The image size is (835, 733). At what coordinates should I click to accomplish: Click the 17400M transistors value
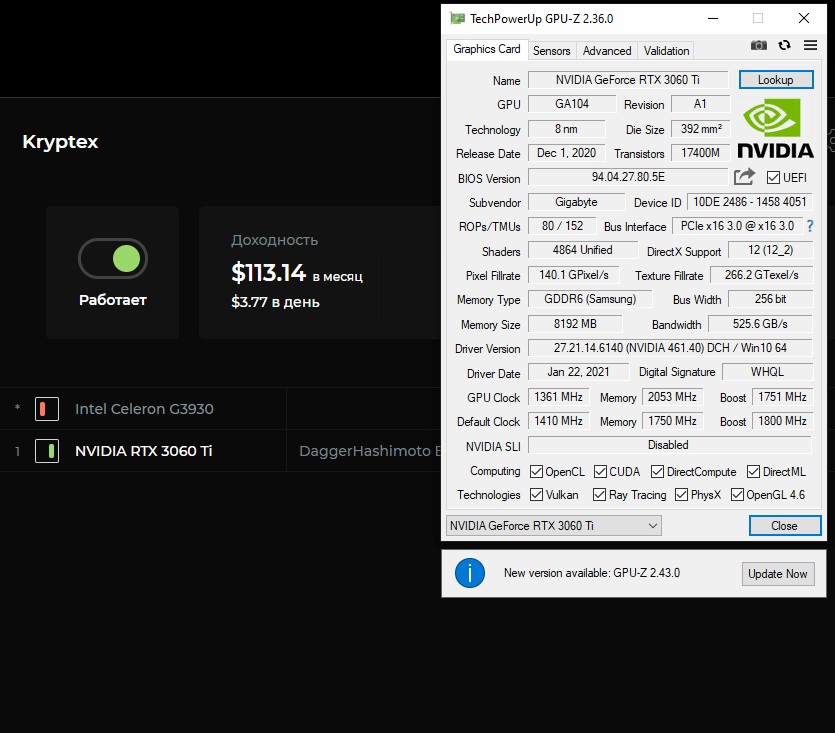(701, 153)
